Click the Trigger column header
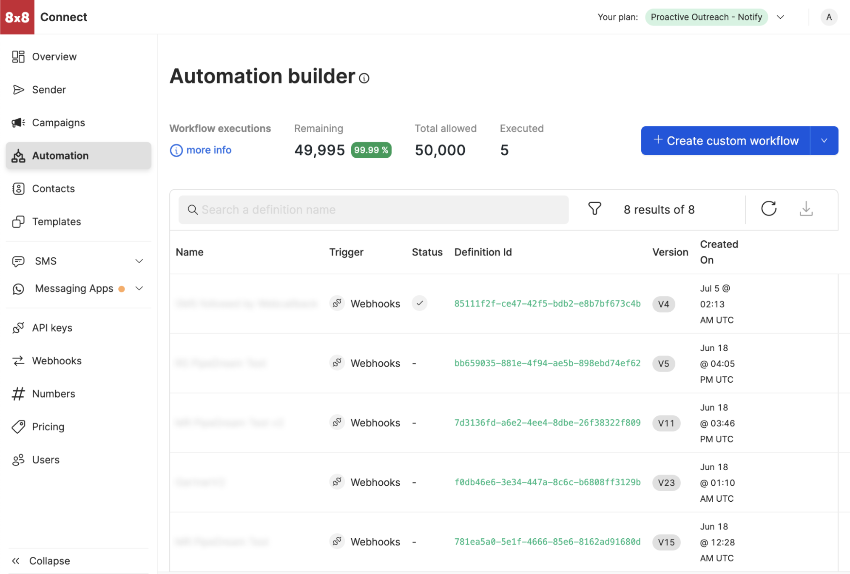The width and height of the screenshot is (850, 574). click(x=346, y=252)
